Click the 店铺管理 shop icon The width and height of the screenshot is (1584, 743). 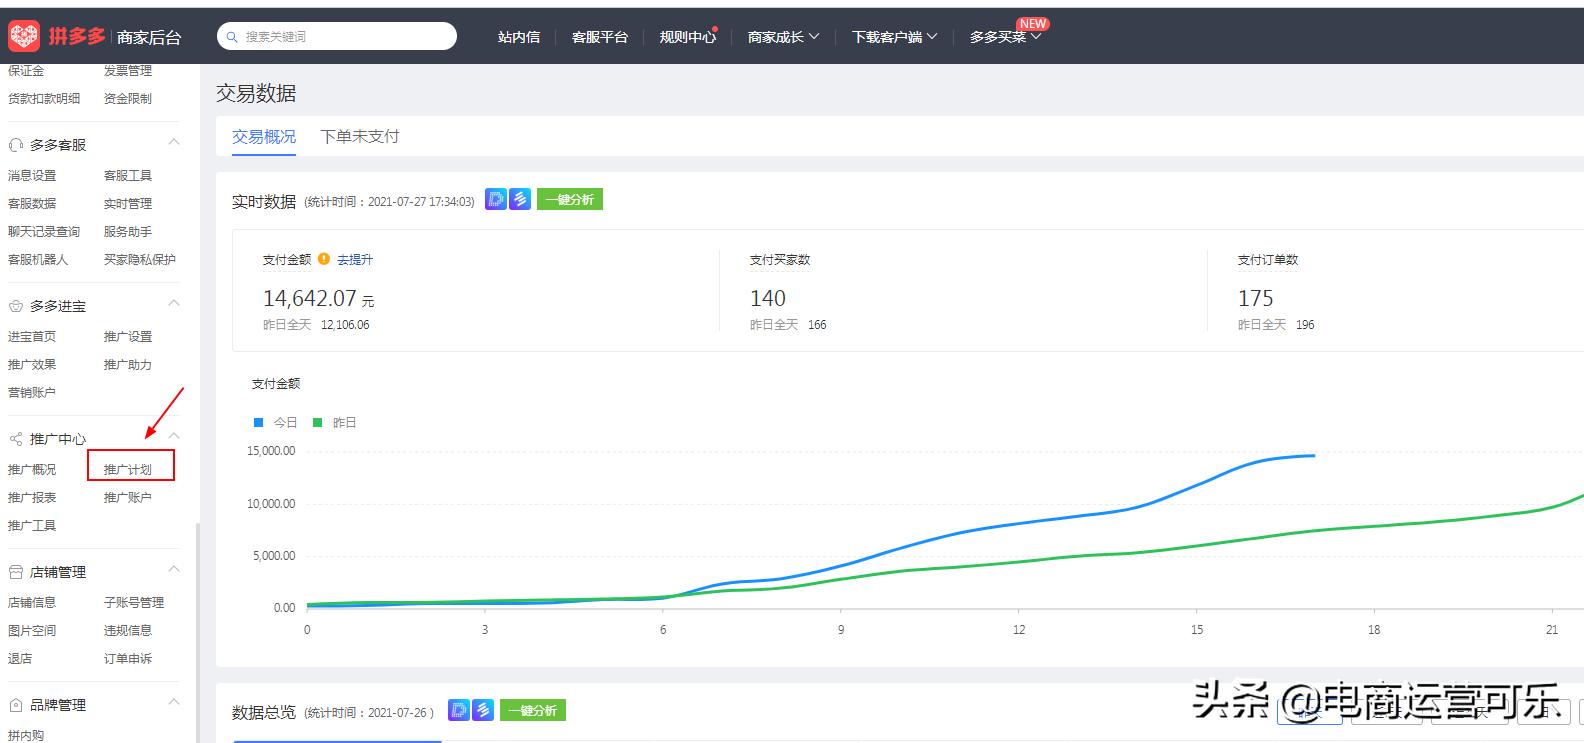[16, 572]
